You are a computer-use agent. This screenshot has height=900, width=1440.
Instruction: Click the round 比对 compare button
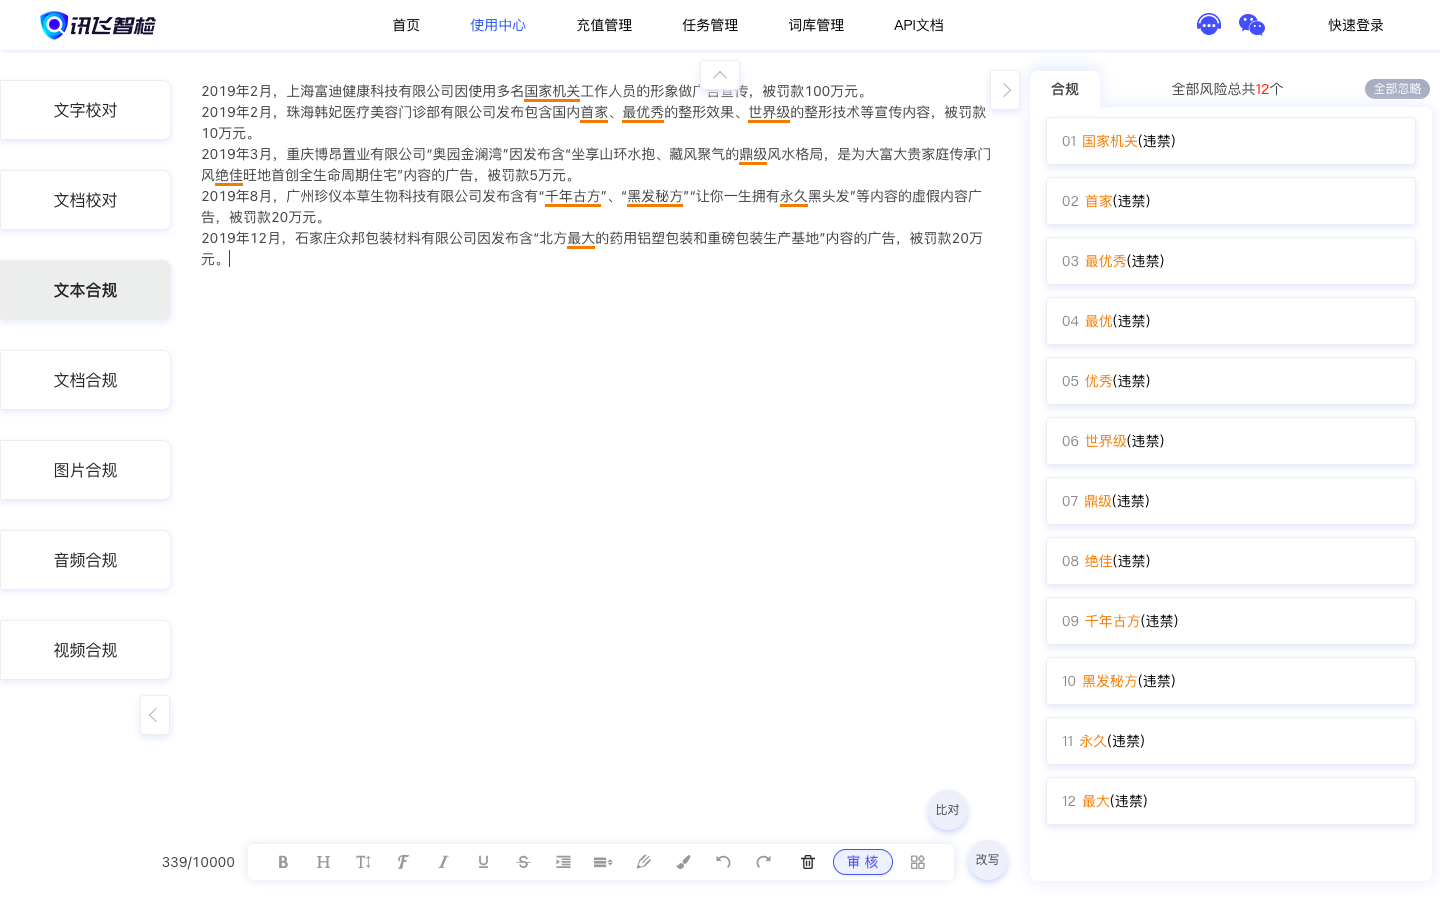(947, 810)
